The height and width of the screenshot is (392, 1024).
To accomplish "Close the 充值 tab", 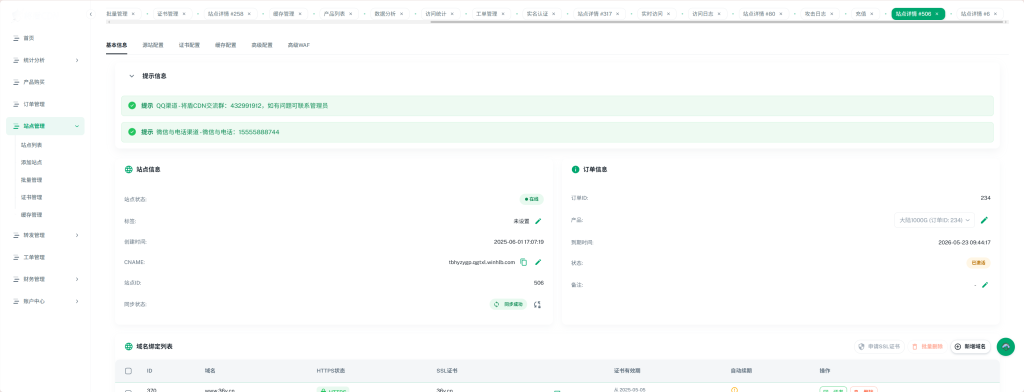I will tap(871, 14).
